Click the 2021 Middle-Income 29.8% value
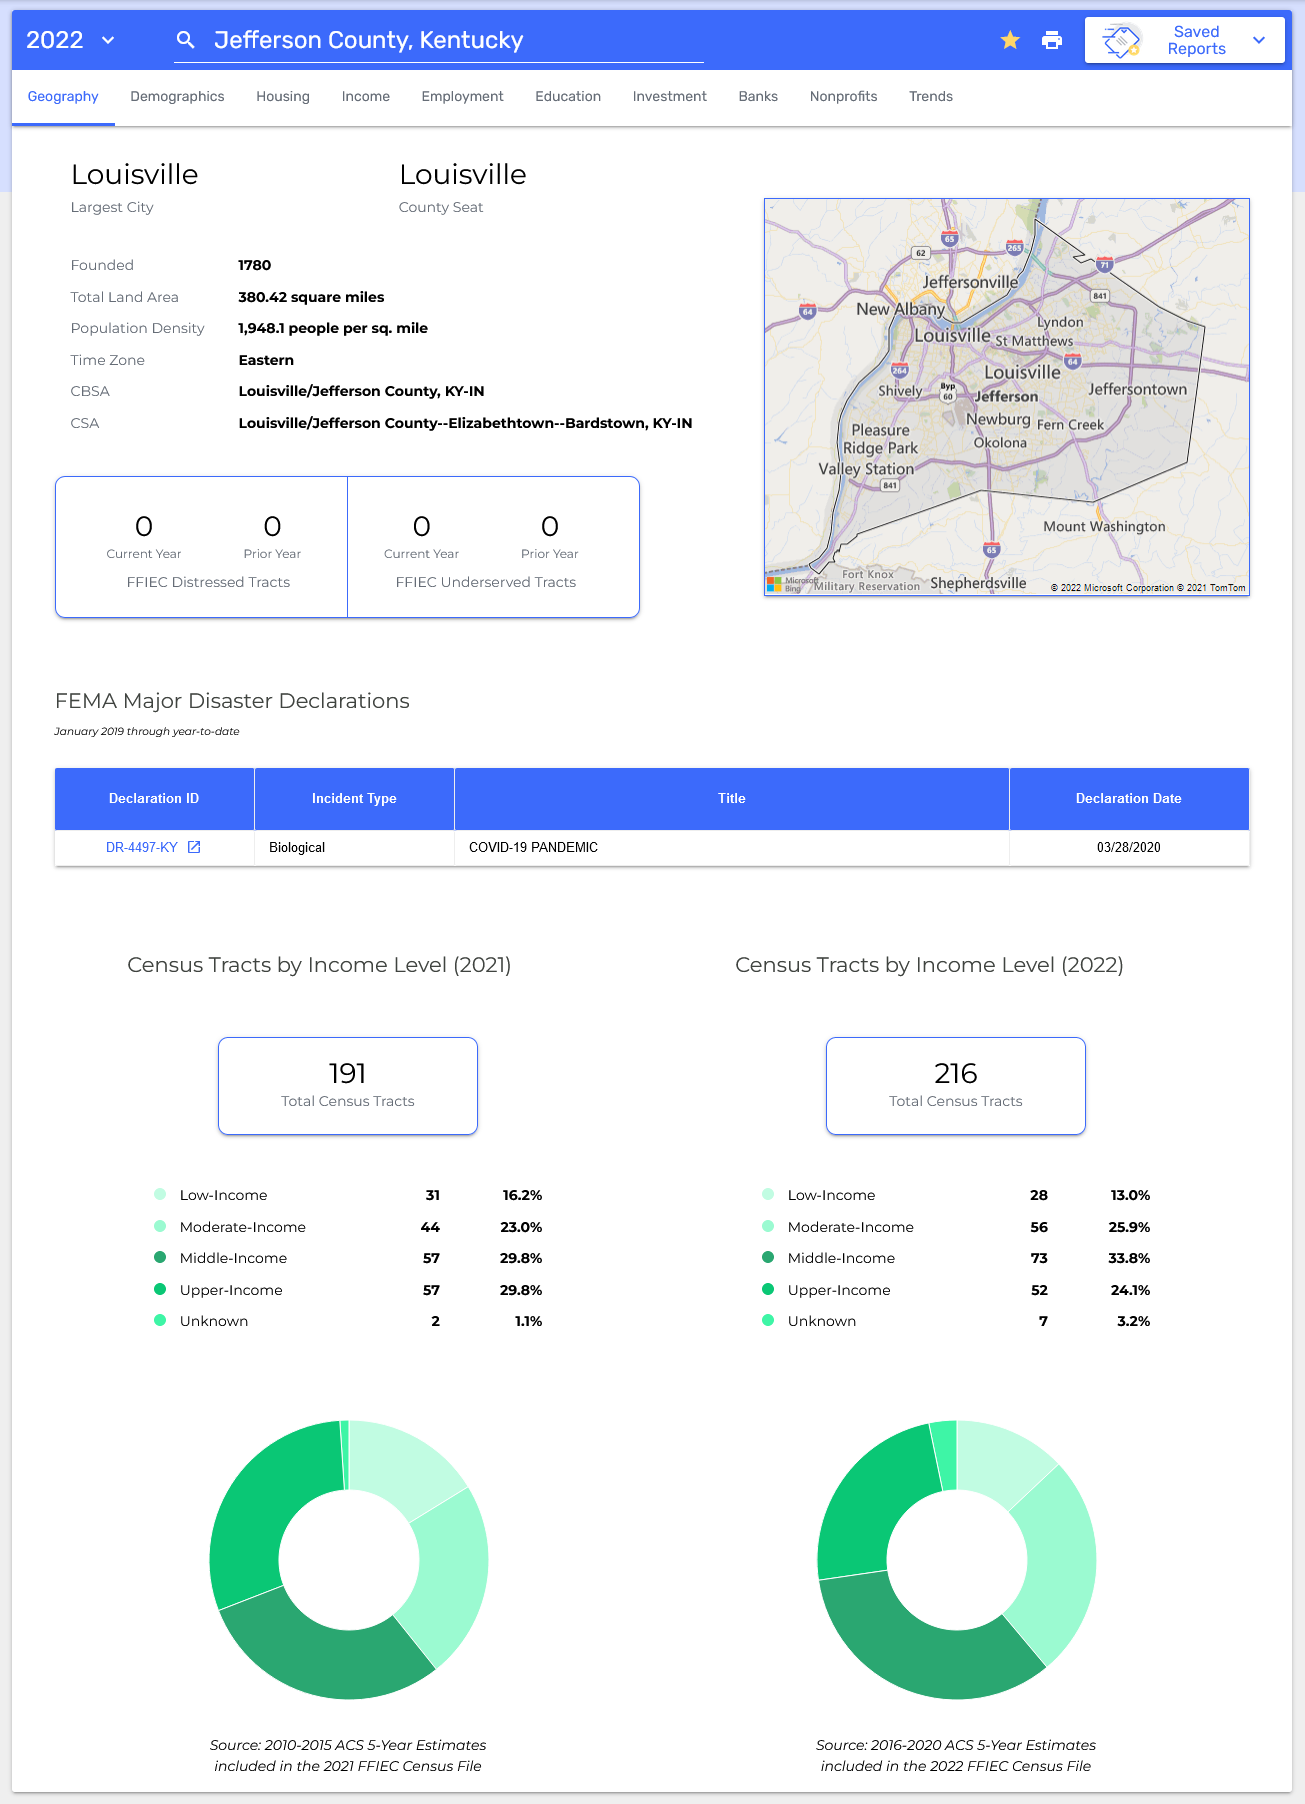This screenshot has height=1804, width=1305. (x=521, y=1258)
